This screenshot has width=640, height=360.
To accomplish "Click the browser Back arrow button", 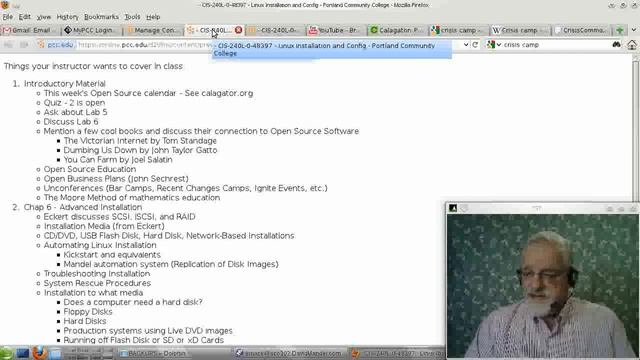I will pyautogui.click(x=9, y=45).
